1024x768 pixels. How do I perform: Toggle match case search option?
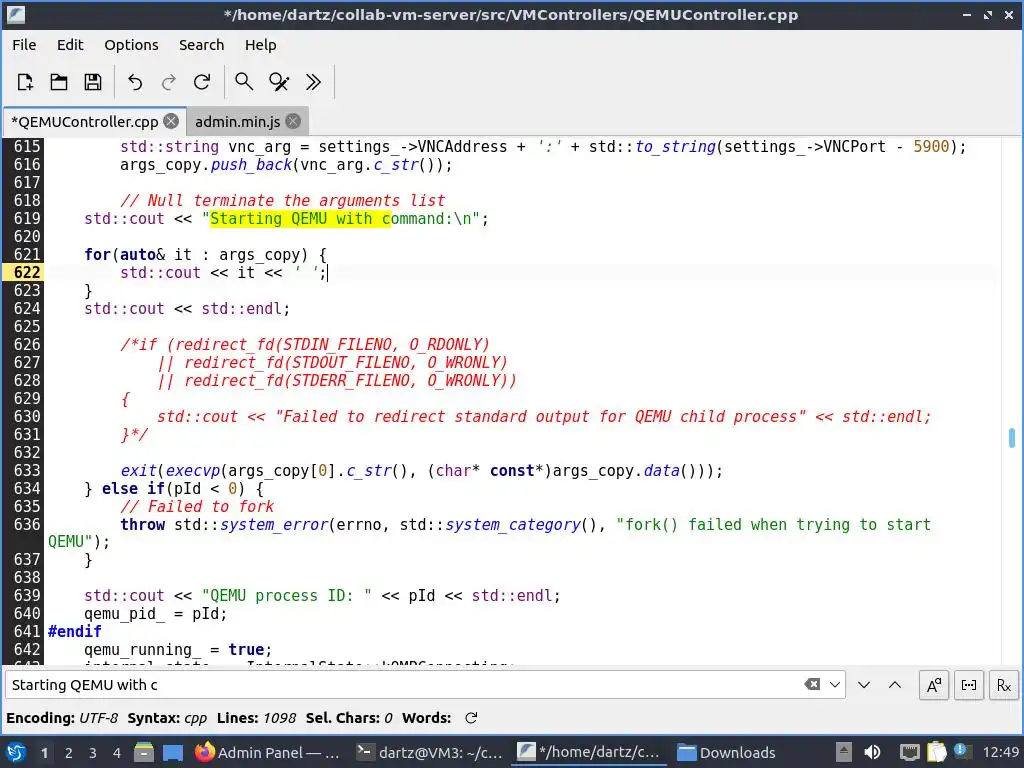tap(934, 685)
